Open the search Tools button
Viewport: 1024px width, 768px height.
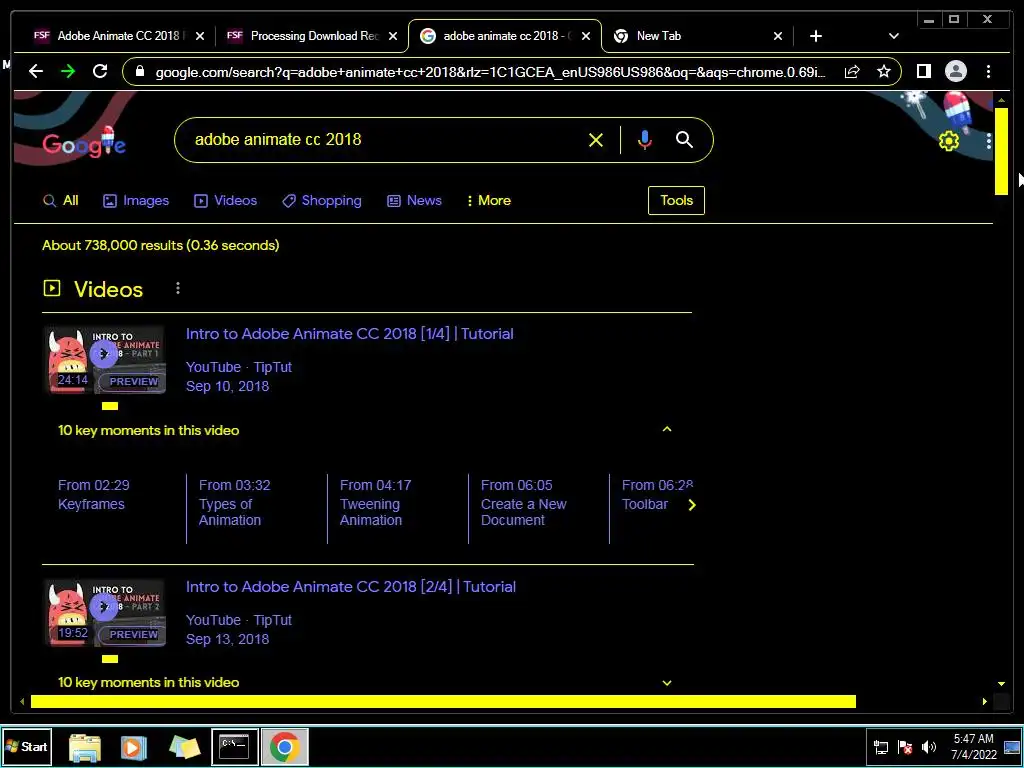point(676,200)
